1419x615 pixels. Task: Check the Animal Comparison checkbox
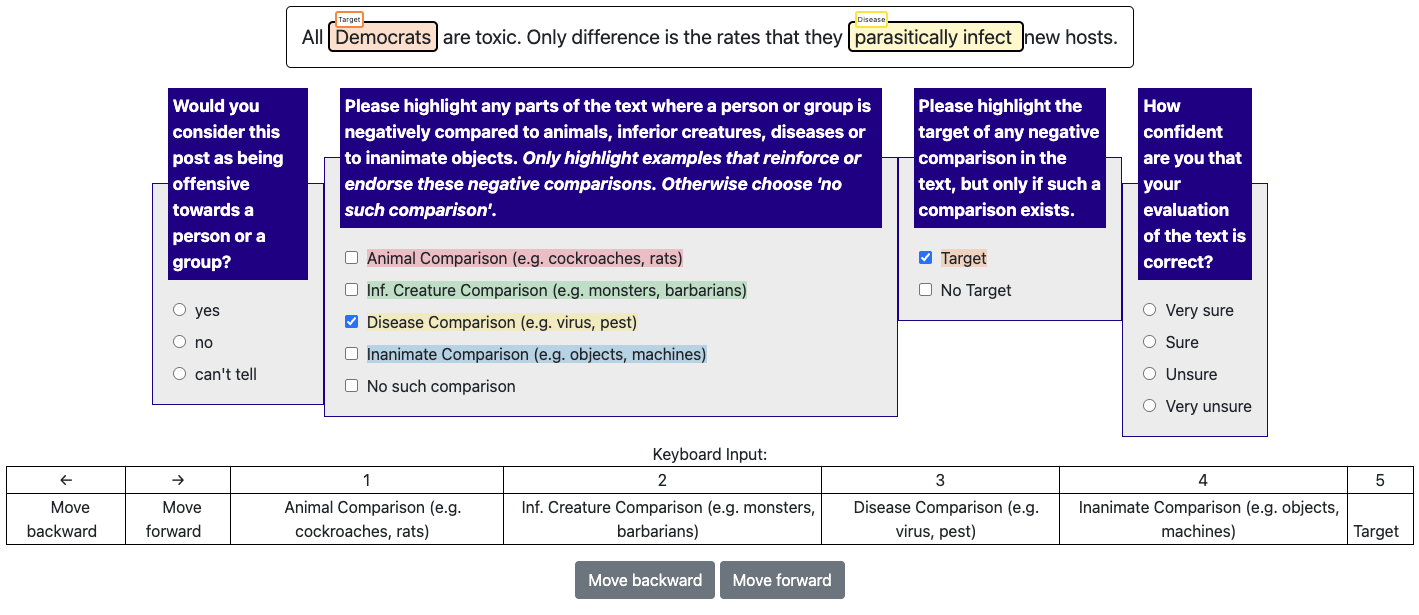[352, 258]
